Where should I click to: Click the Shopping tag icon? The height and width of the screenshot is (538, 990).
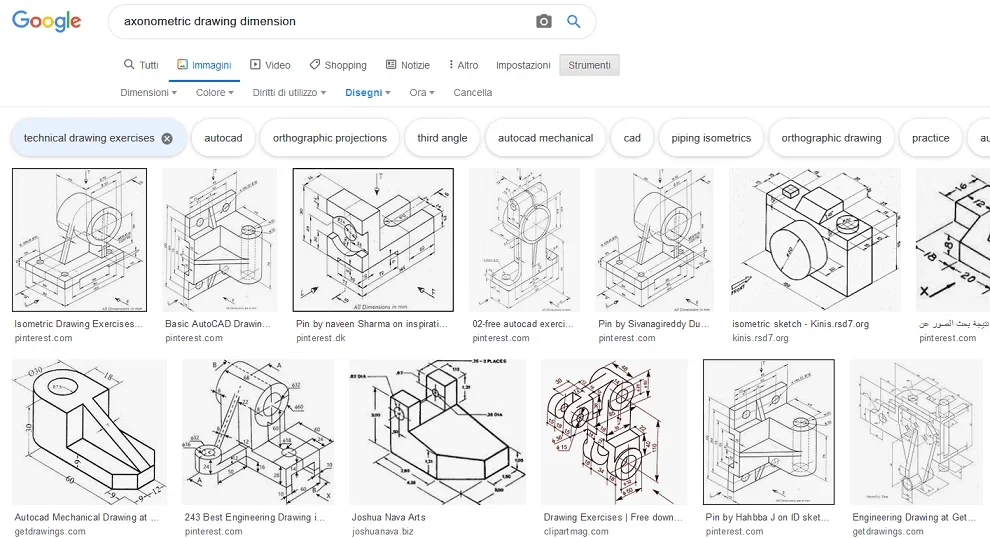click(314, 64)
